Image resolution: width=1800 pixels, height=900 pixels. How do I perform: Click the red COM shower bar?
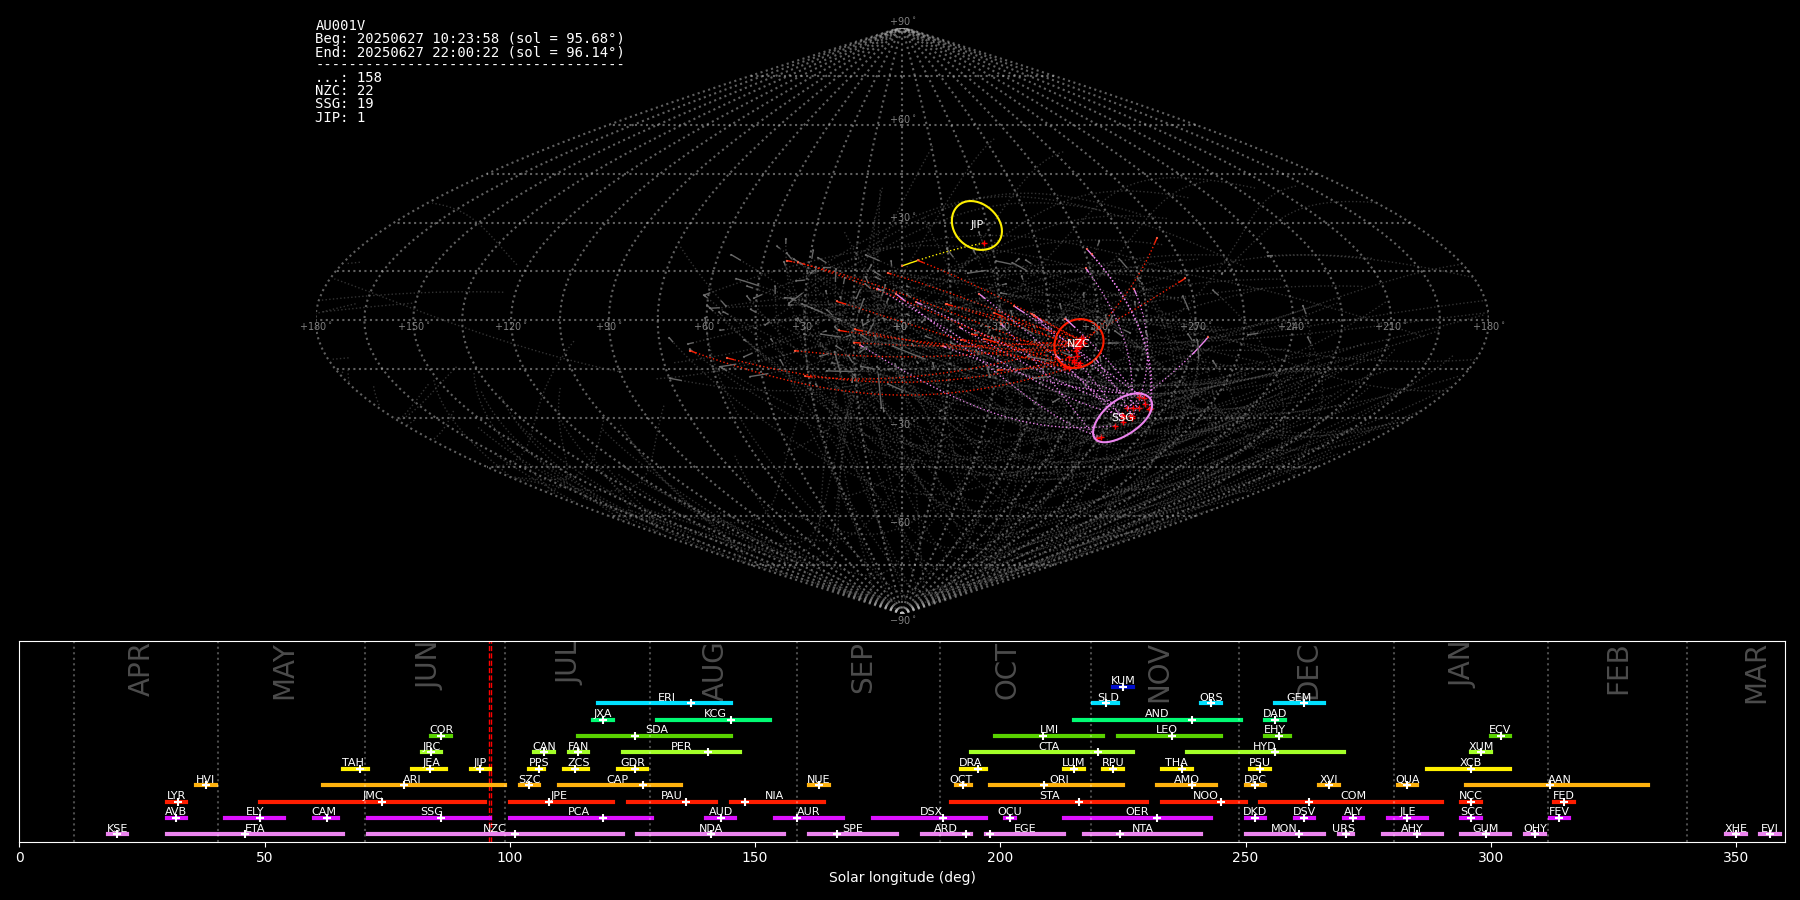(1351, 802)
